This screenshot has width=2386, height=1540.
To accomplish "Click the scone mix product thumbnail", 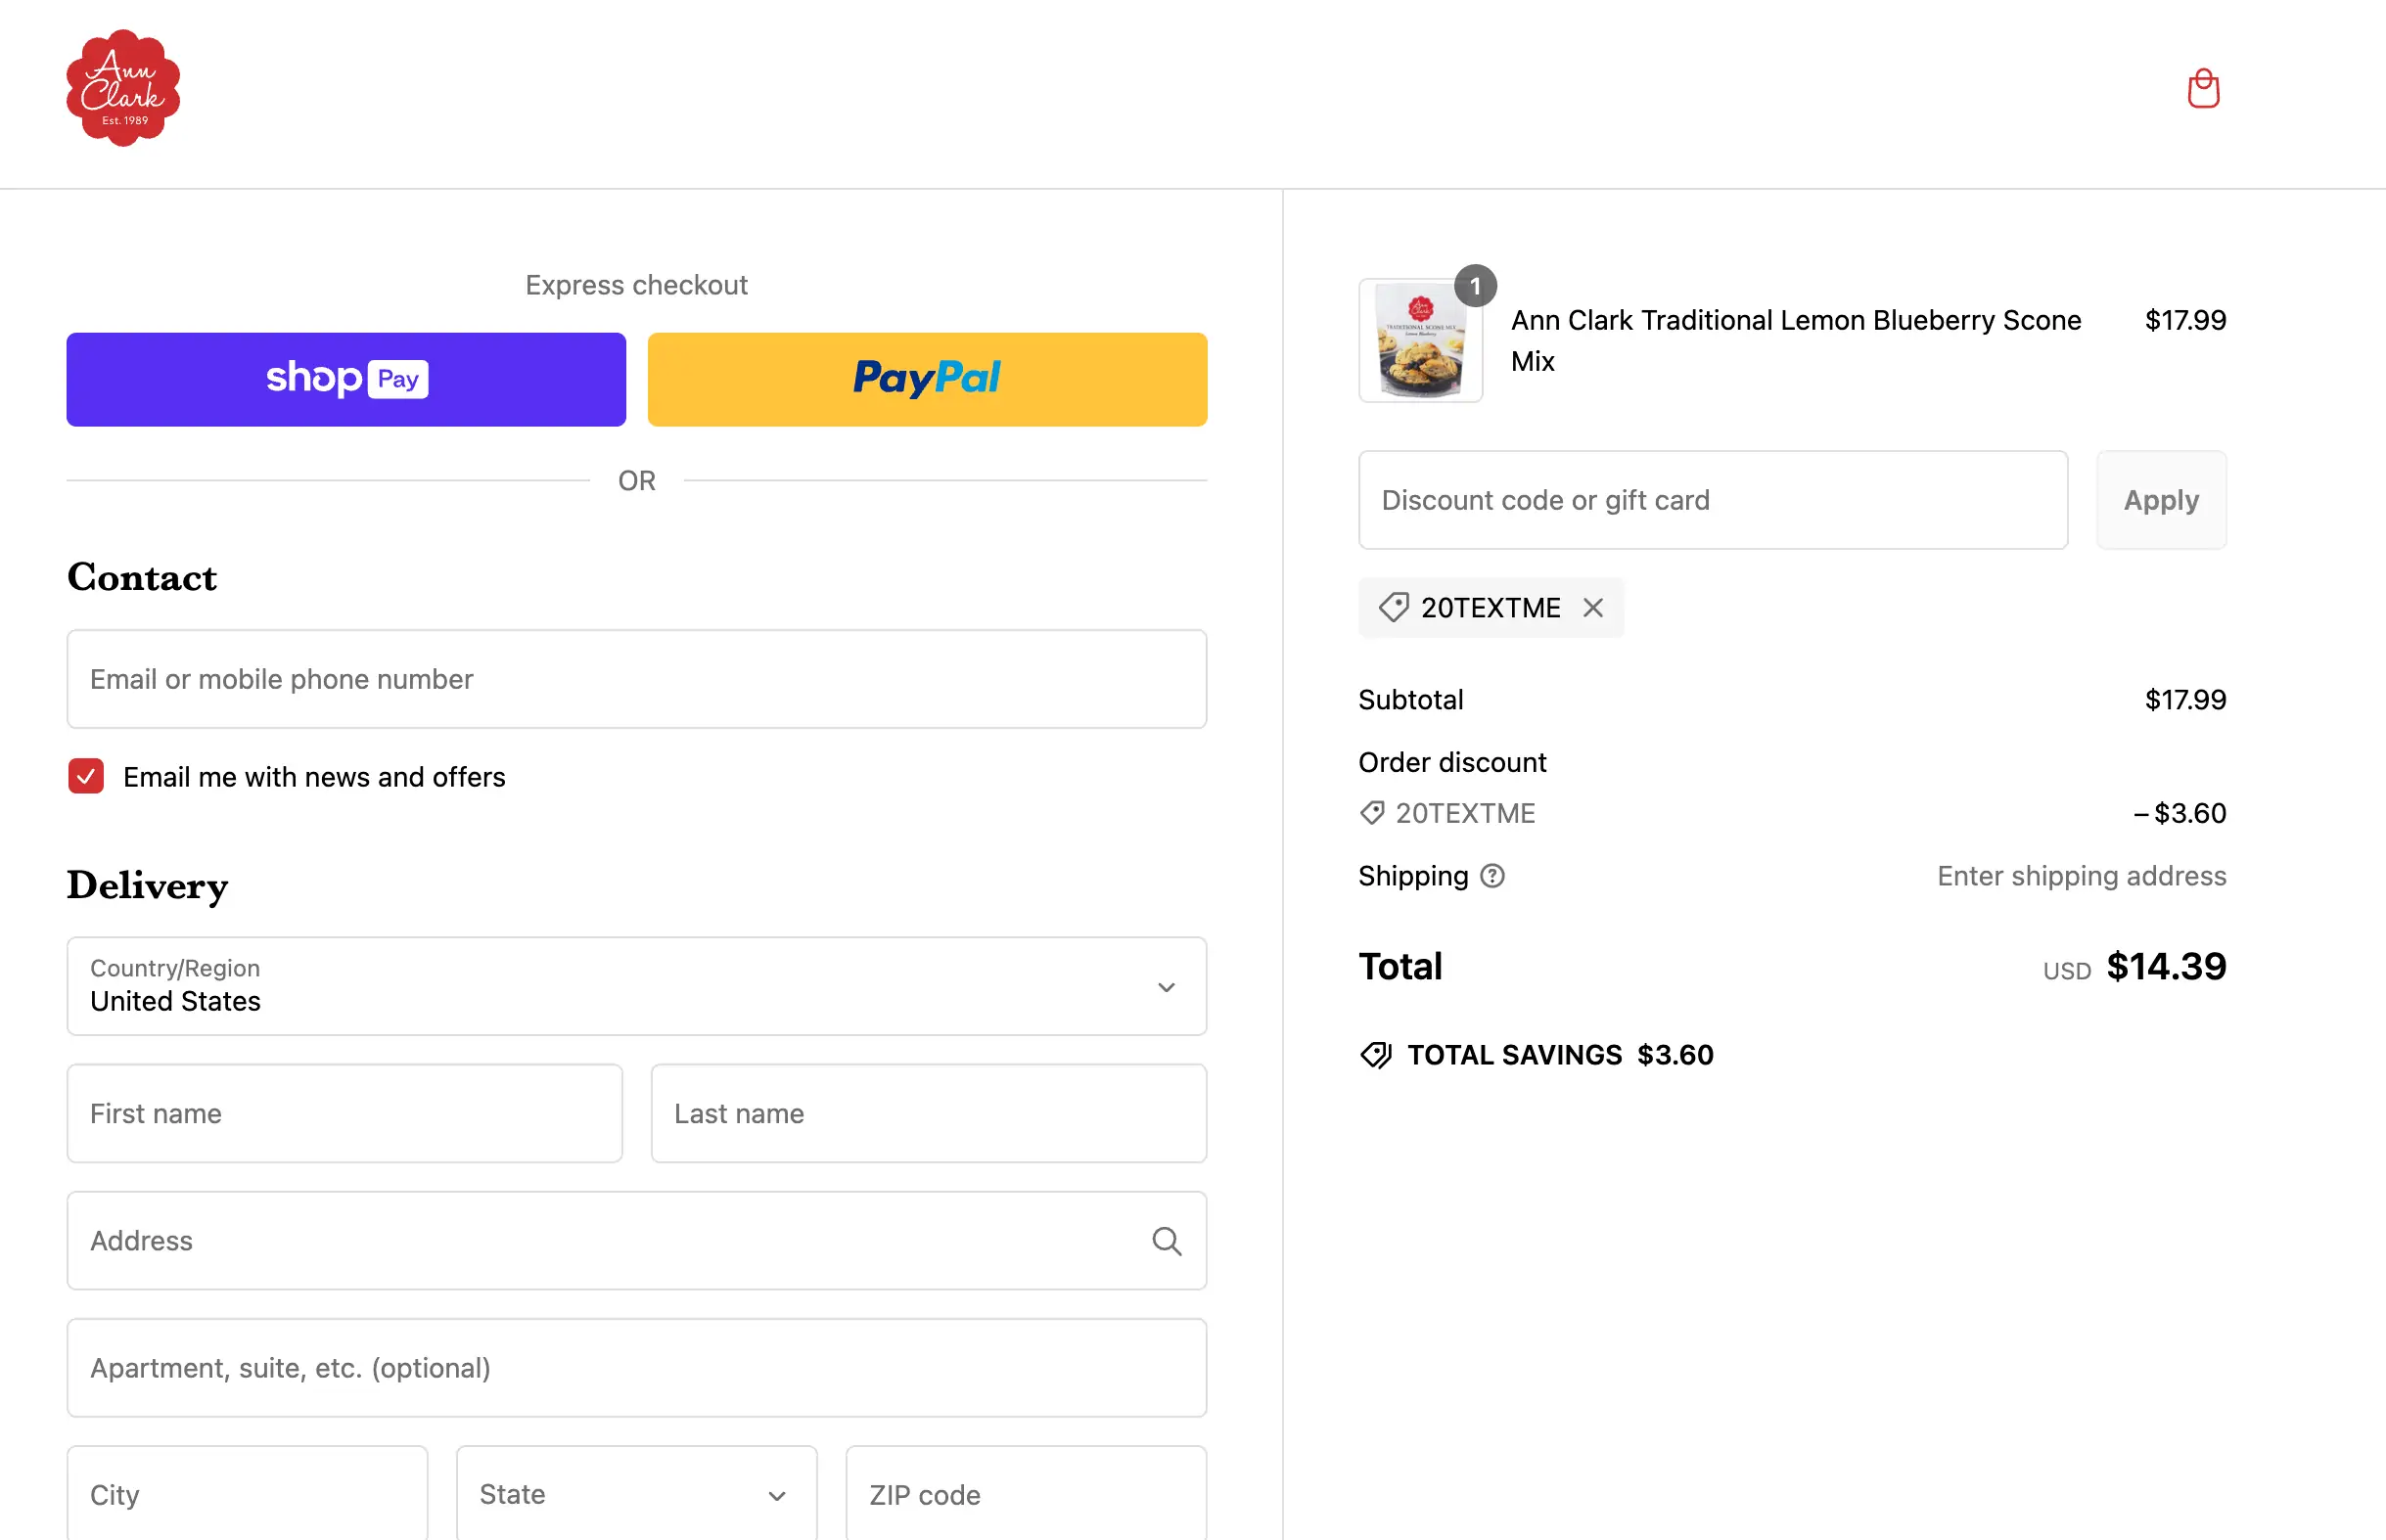I will pyautogui.click(x=1419, y=341).
